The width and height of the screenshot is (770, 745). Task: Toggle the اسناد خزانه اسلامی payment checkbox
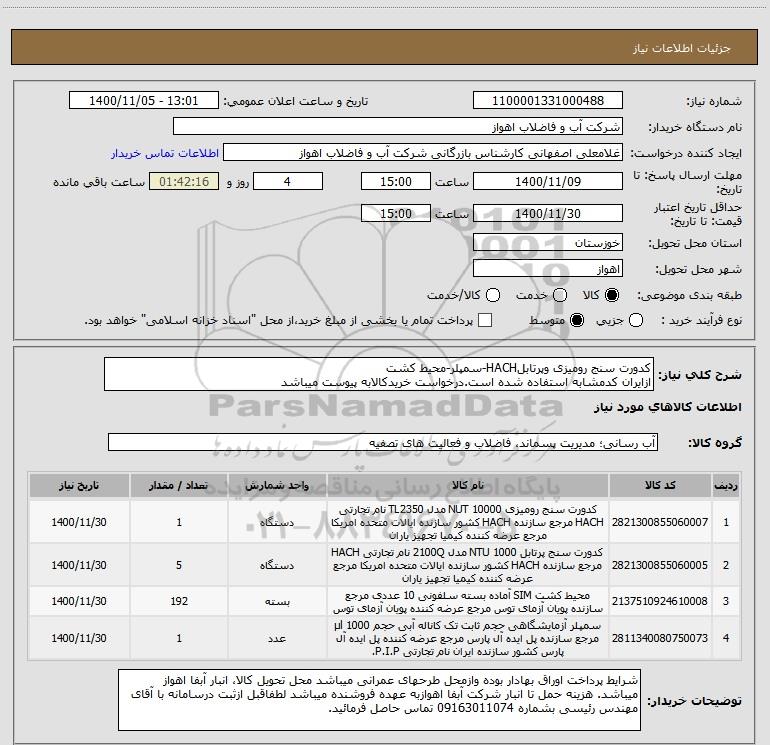[485, 320]
